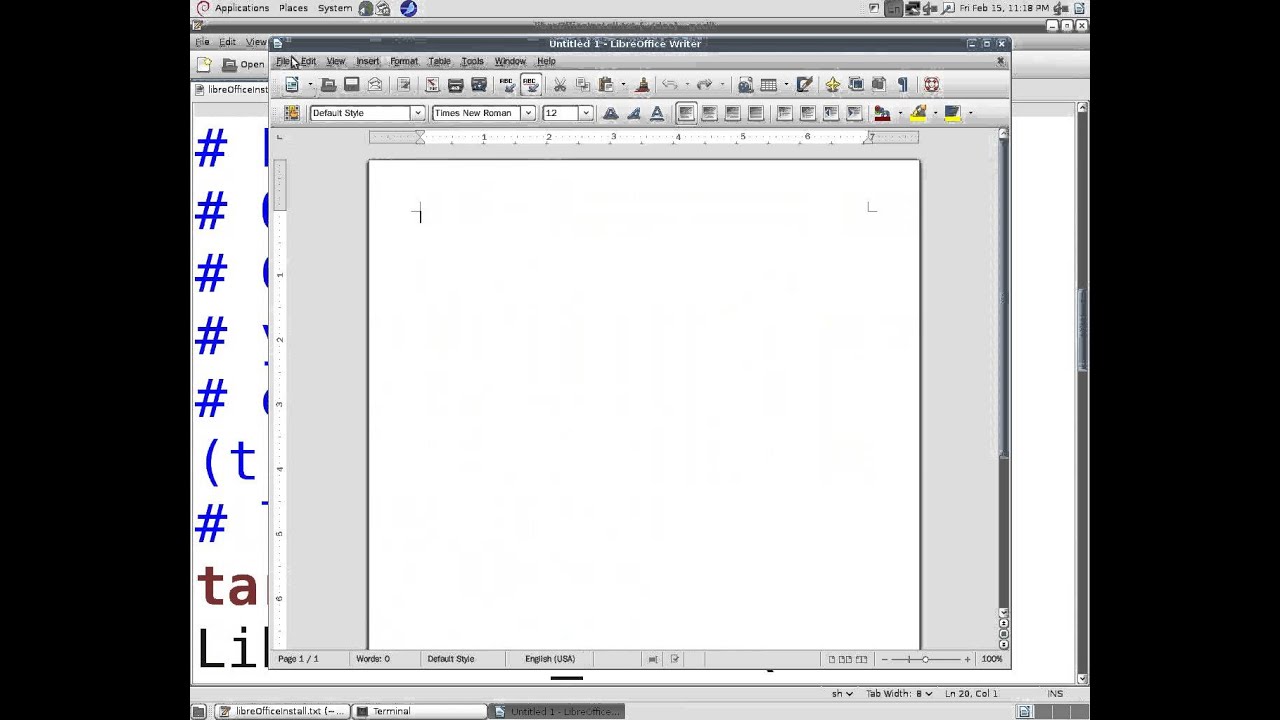Open Styles and Formatting icon
1280x720 pixels.
tap(292, 113)
